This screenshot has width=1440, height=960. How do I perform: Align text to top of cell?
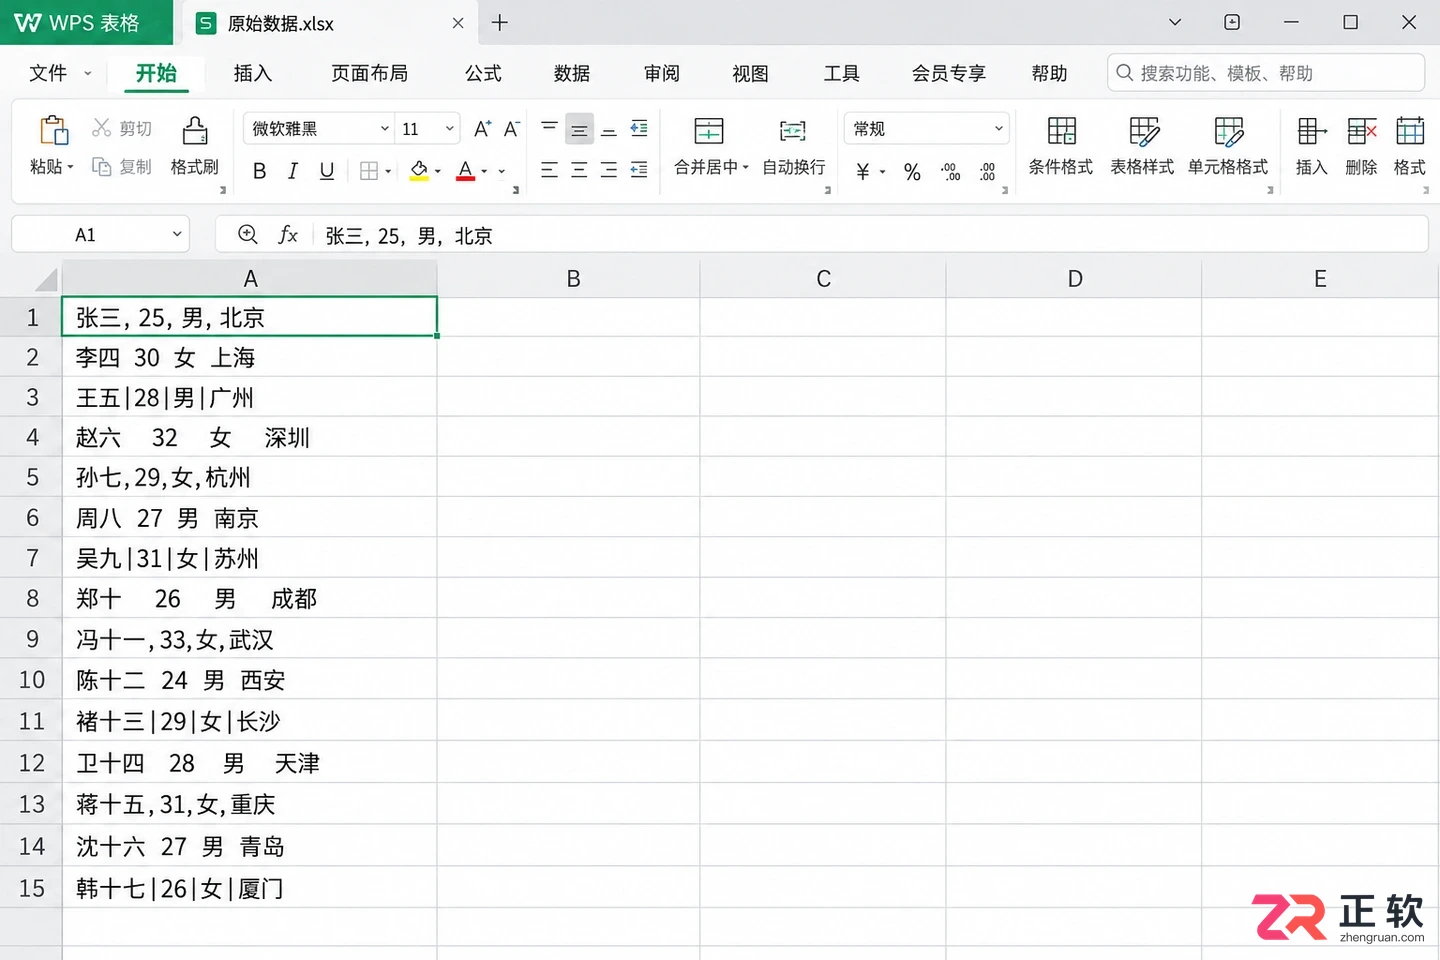[549, 128]
